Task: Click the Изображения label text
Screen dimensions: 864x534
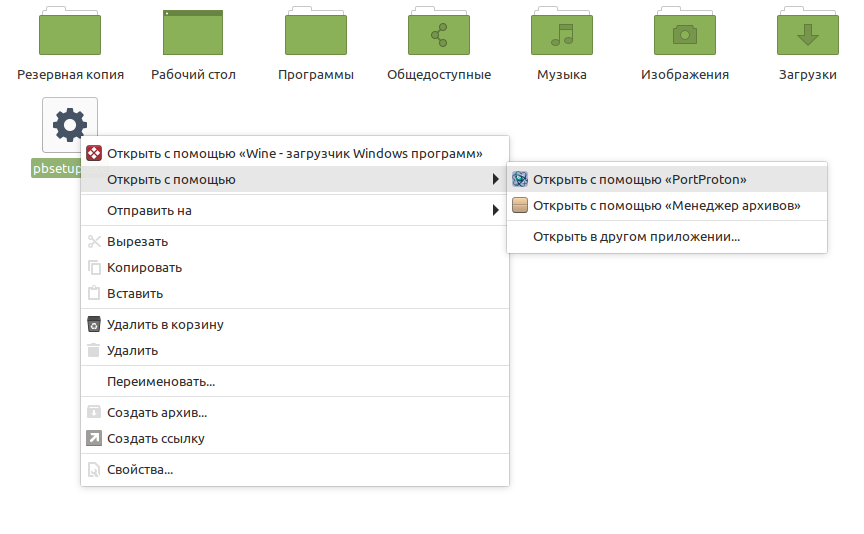Action: pos(685,74)
